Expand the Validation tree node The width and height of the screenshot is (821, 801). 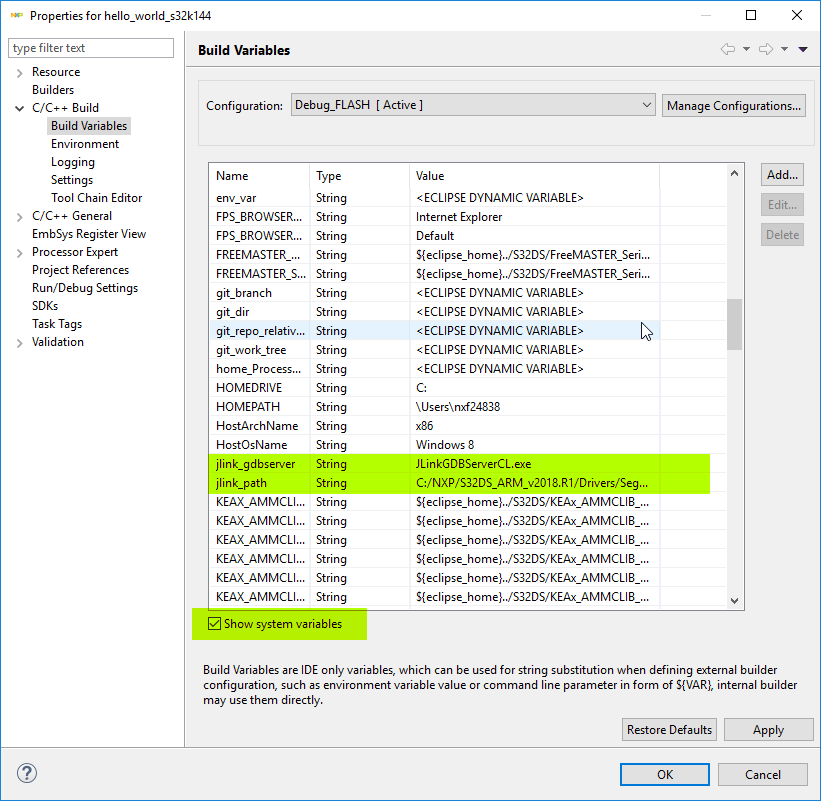coord(19,343)
